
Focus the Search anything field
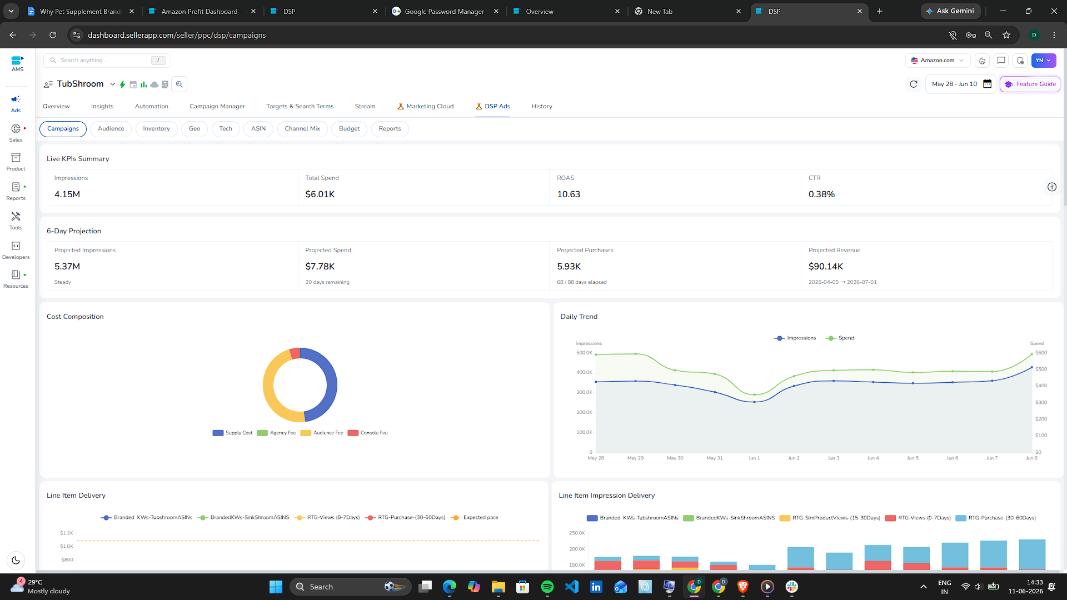click(x=105, y=61)
